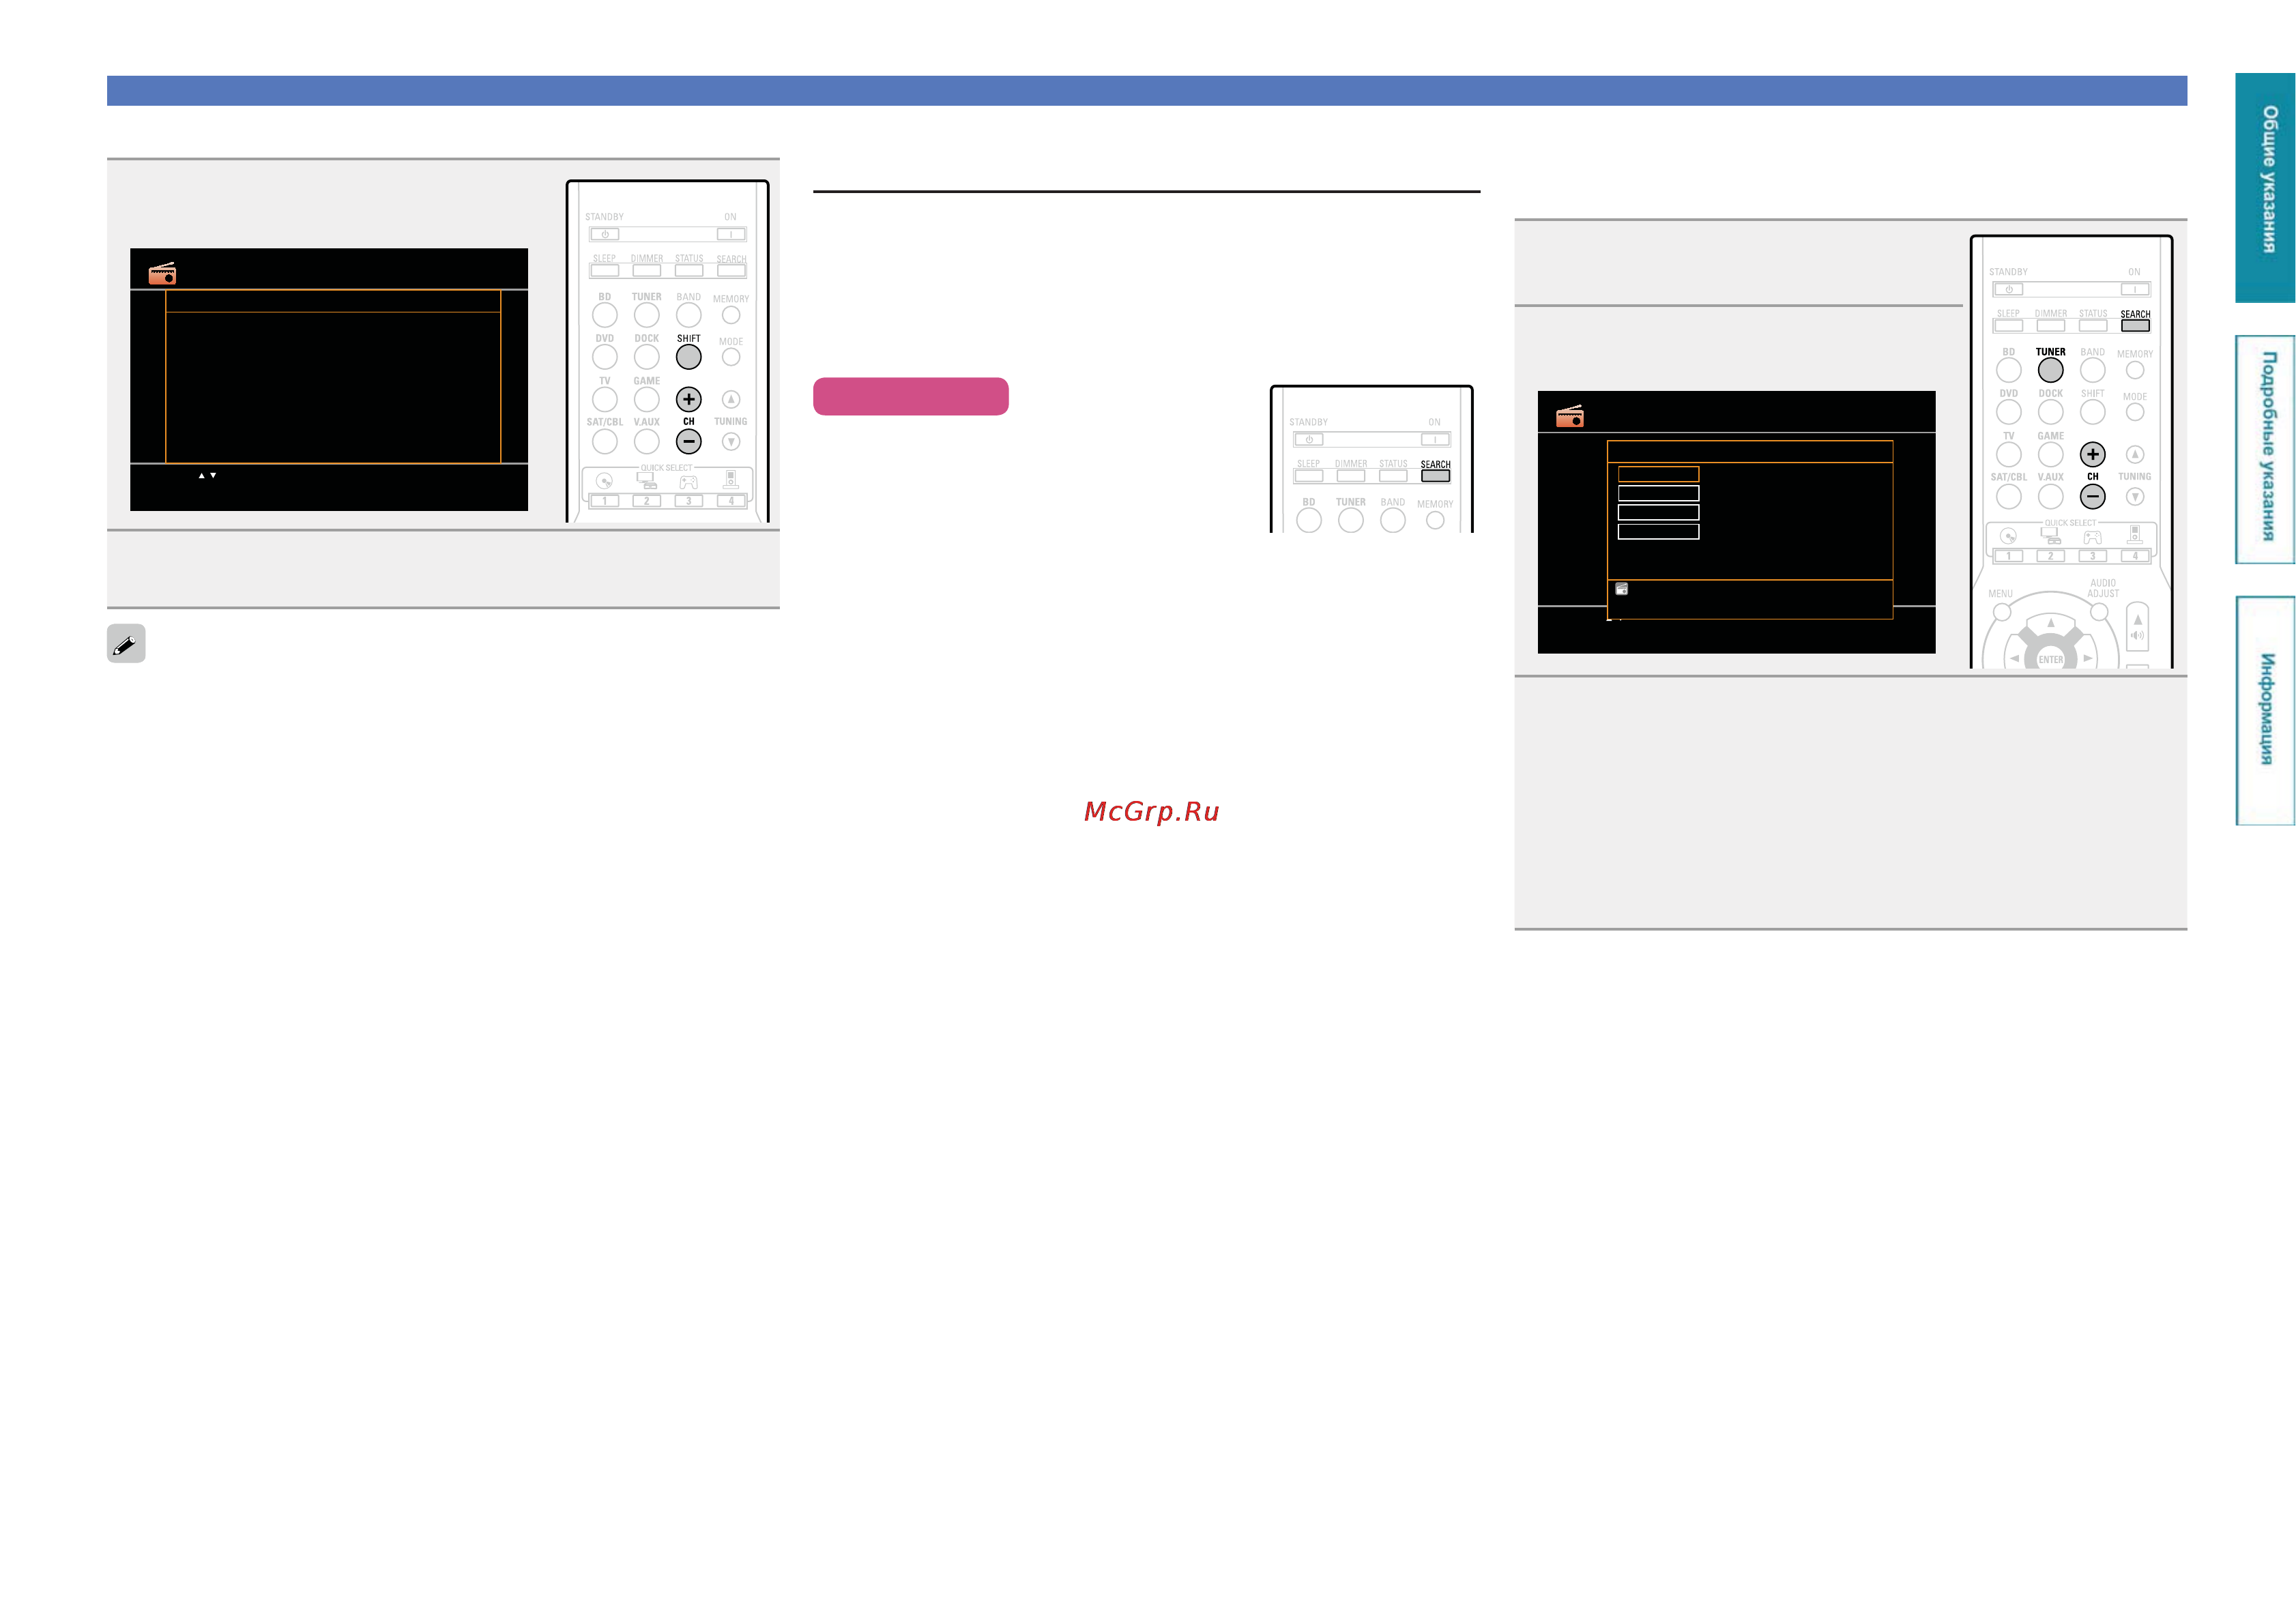Click STANDBY power icon on the SHIFT-highlighted remote

point(605,235)
